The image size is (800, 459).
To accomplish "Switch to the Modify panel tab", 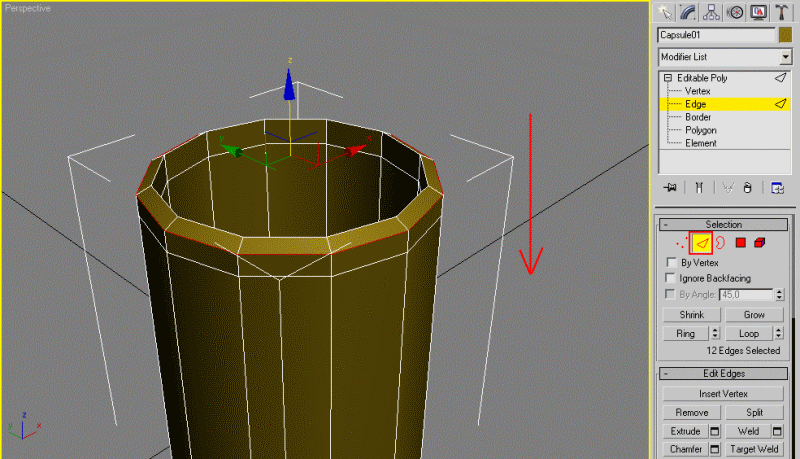I will (688, 12).
